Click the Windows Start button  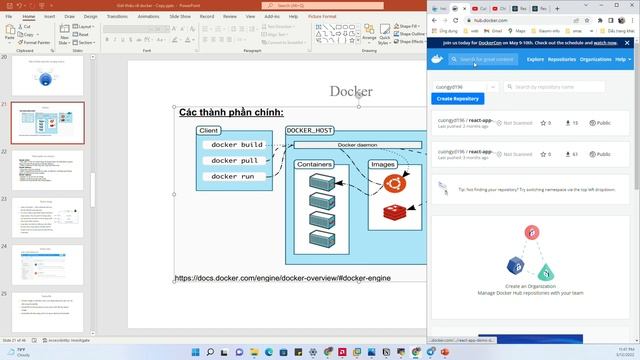tap(196, 352)
